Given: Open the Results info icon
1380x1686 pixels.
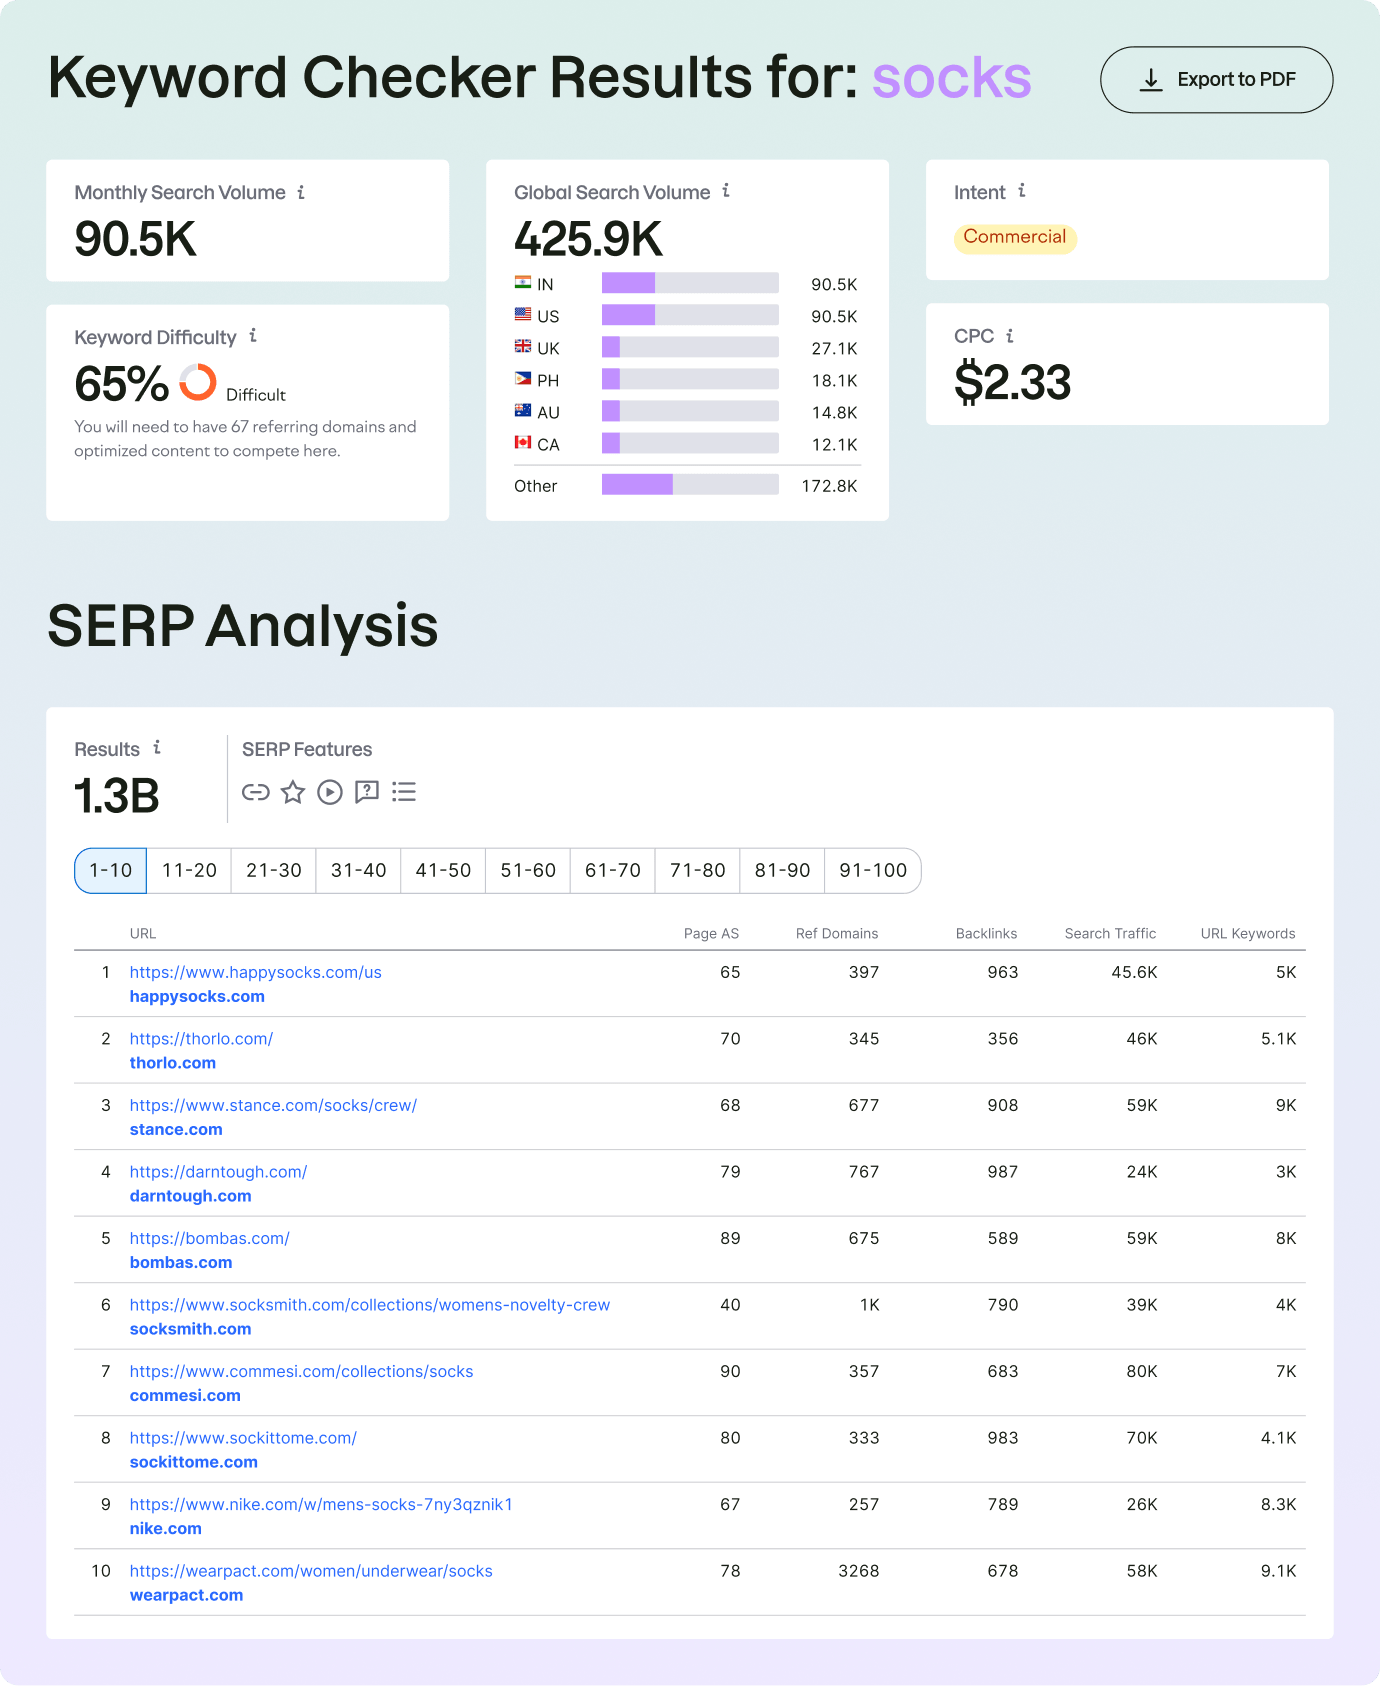Looking at the screenshot, I should click(157, 747).
